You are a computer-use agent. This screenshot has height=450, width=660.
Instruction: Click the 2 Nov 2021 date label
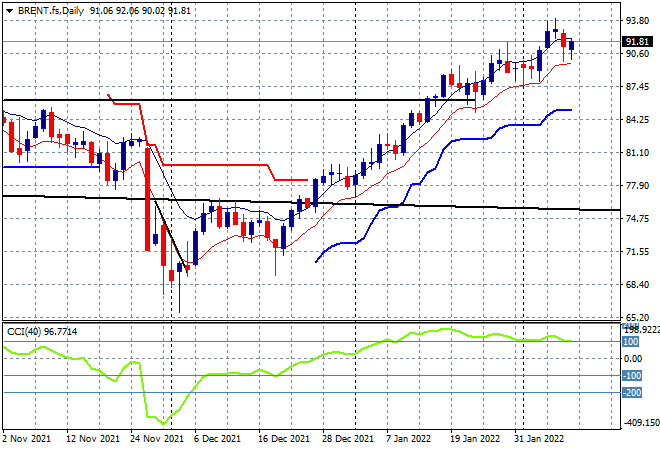27,439
